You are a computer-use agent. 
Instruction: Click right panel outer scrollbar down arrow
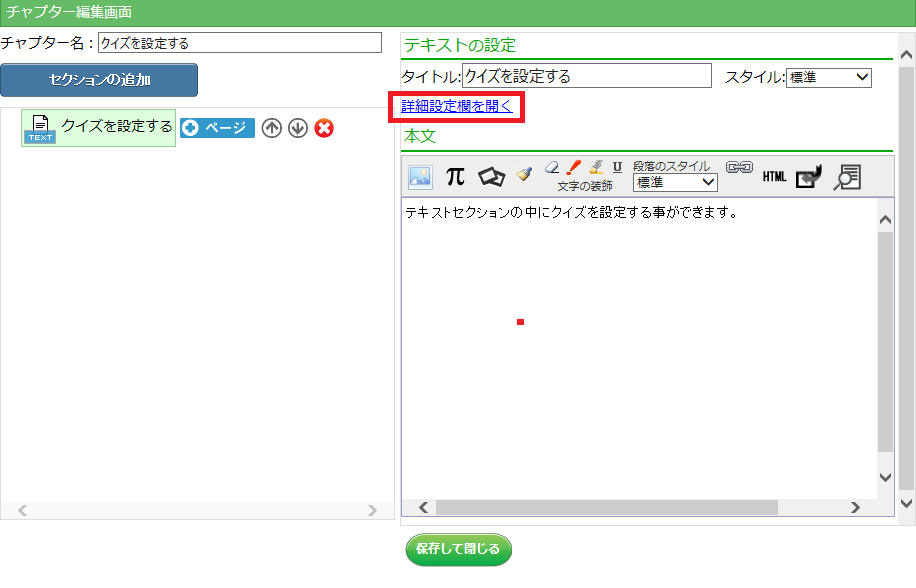coord(906,503)
